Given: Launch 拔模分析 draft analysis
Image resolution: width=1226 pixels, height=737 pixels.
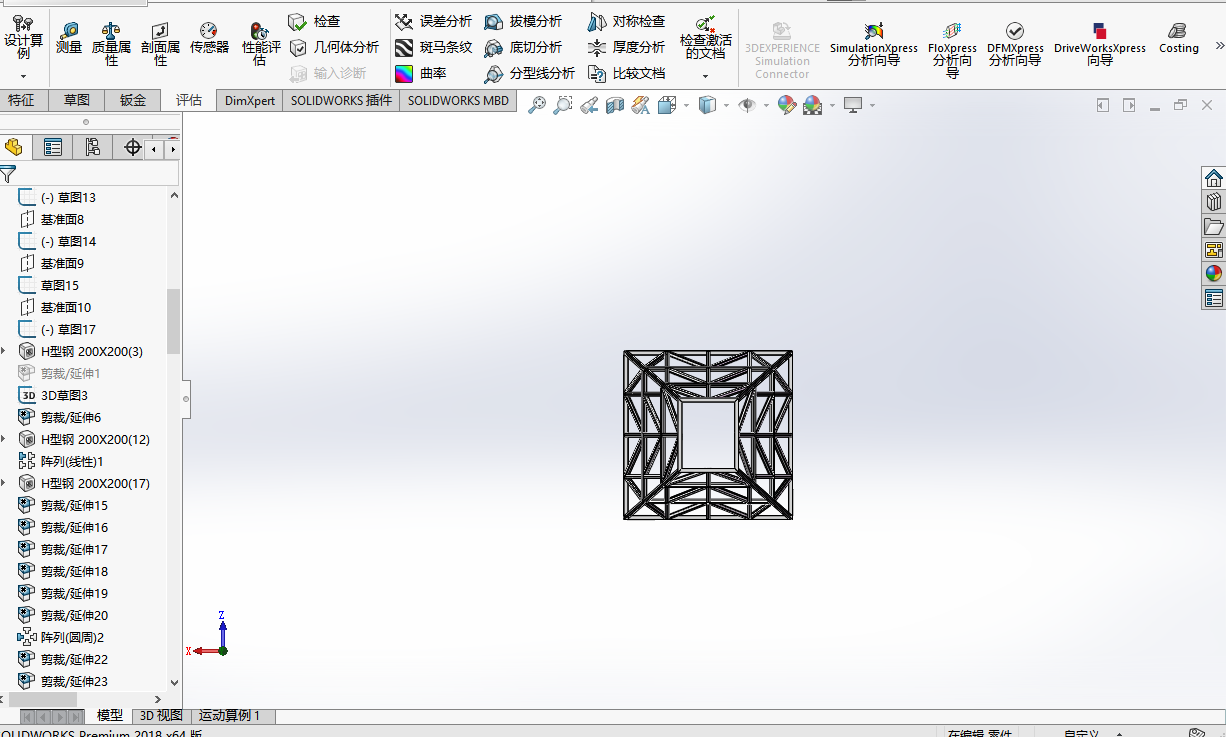Looking at the screenshot, I should 523,21.
